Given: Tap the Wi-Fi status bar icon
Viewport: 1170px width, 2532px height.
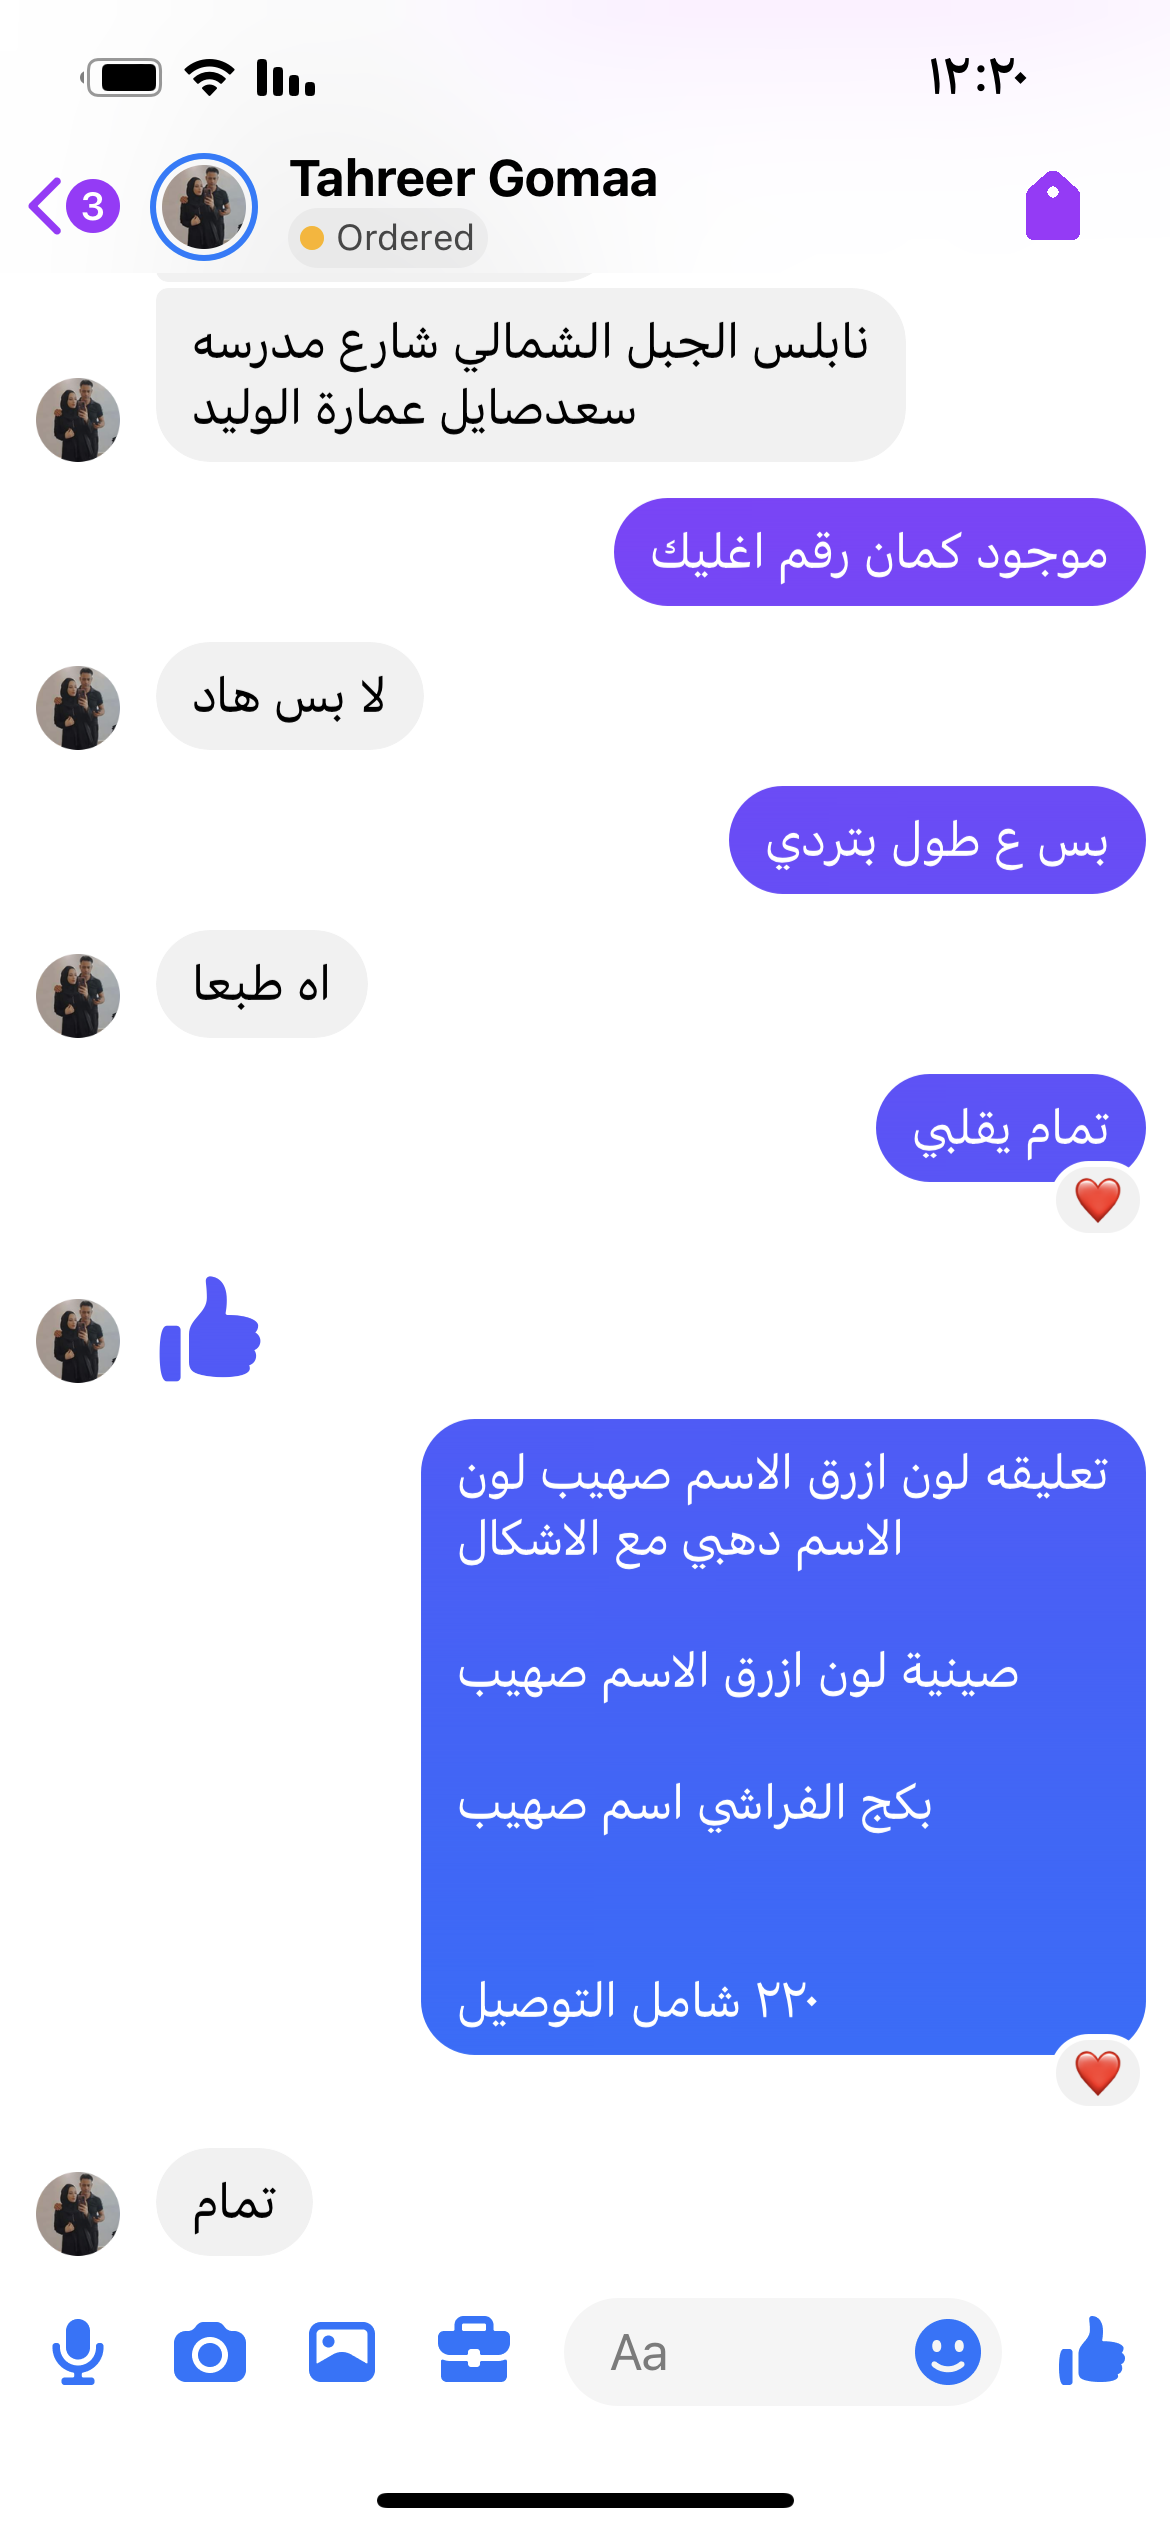Looking at the screenshot, I should (x=209, y=77).
